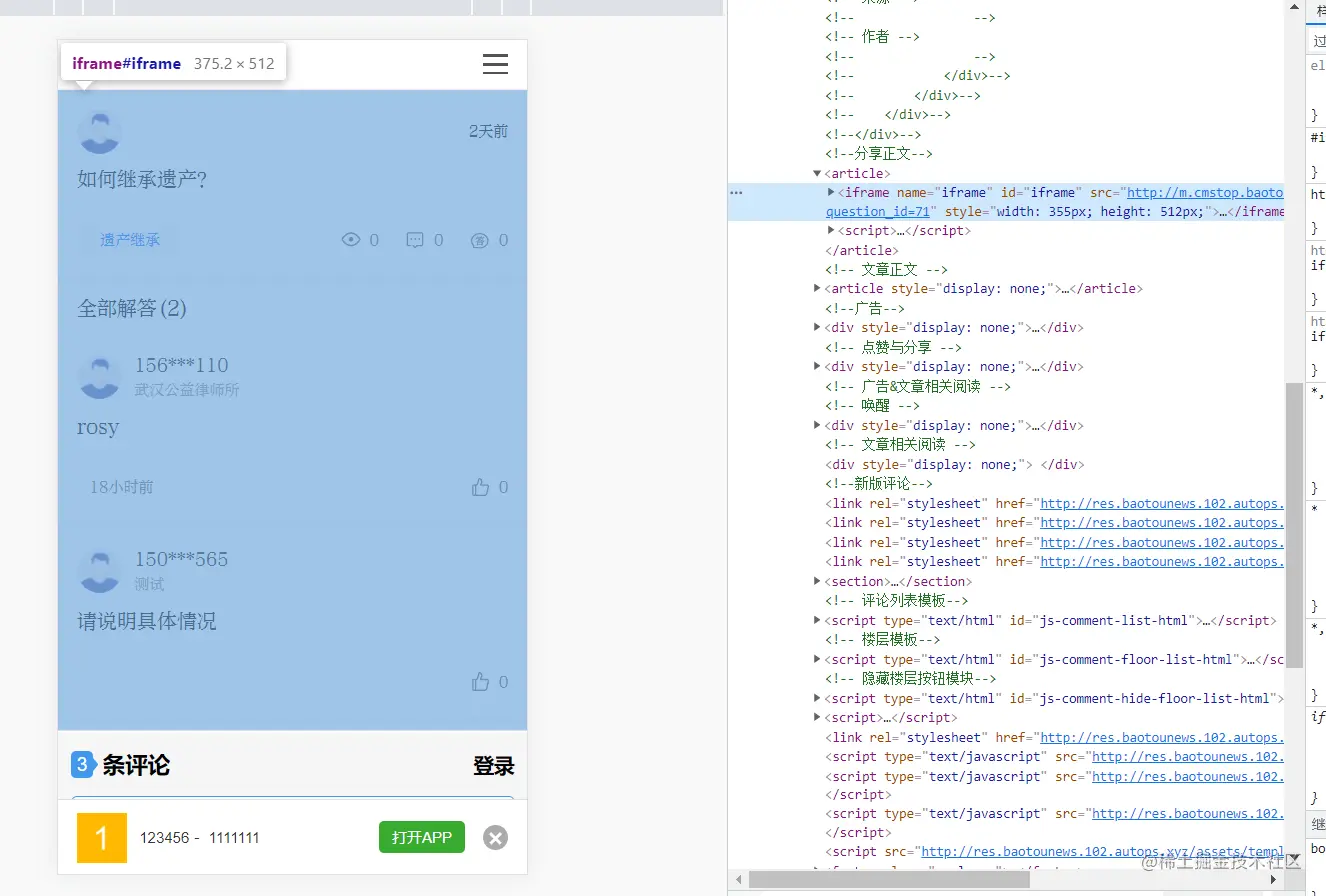The width and height of the screenshot is (1326, 896).
Task: Tap the 遗产继承 tag
Action: (x=129, y=240)
